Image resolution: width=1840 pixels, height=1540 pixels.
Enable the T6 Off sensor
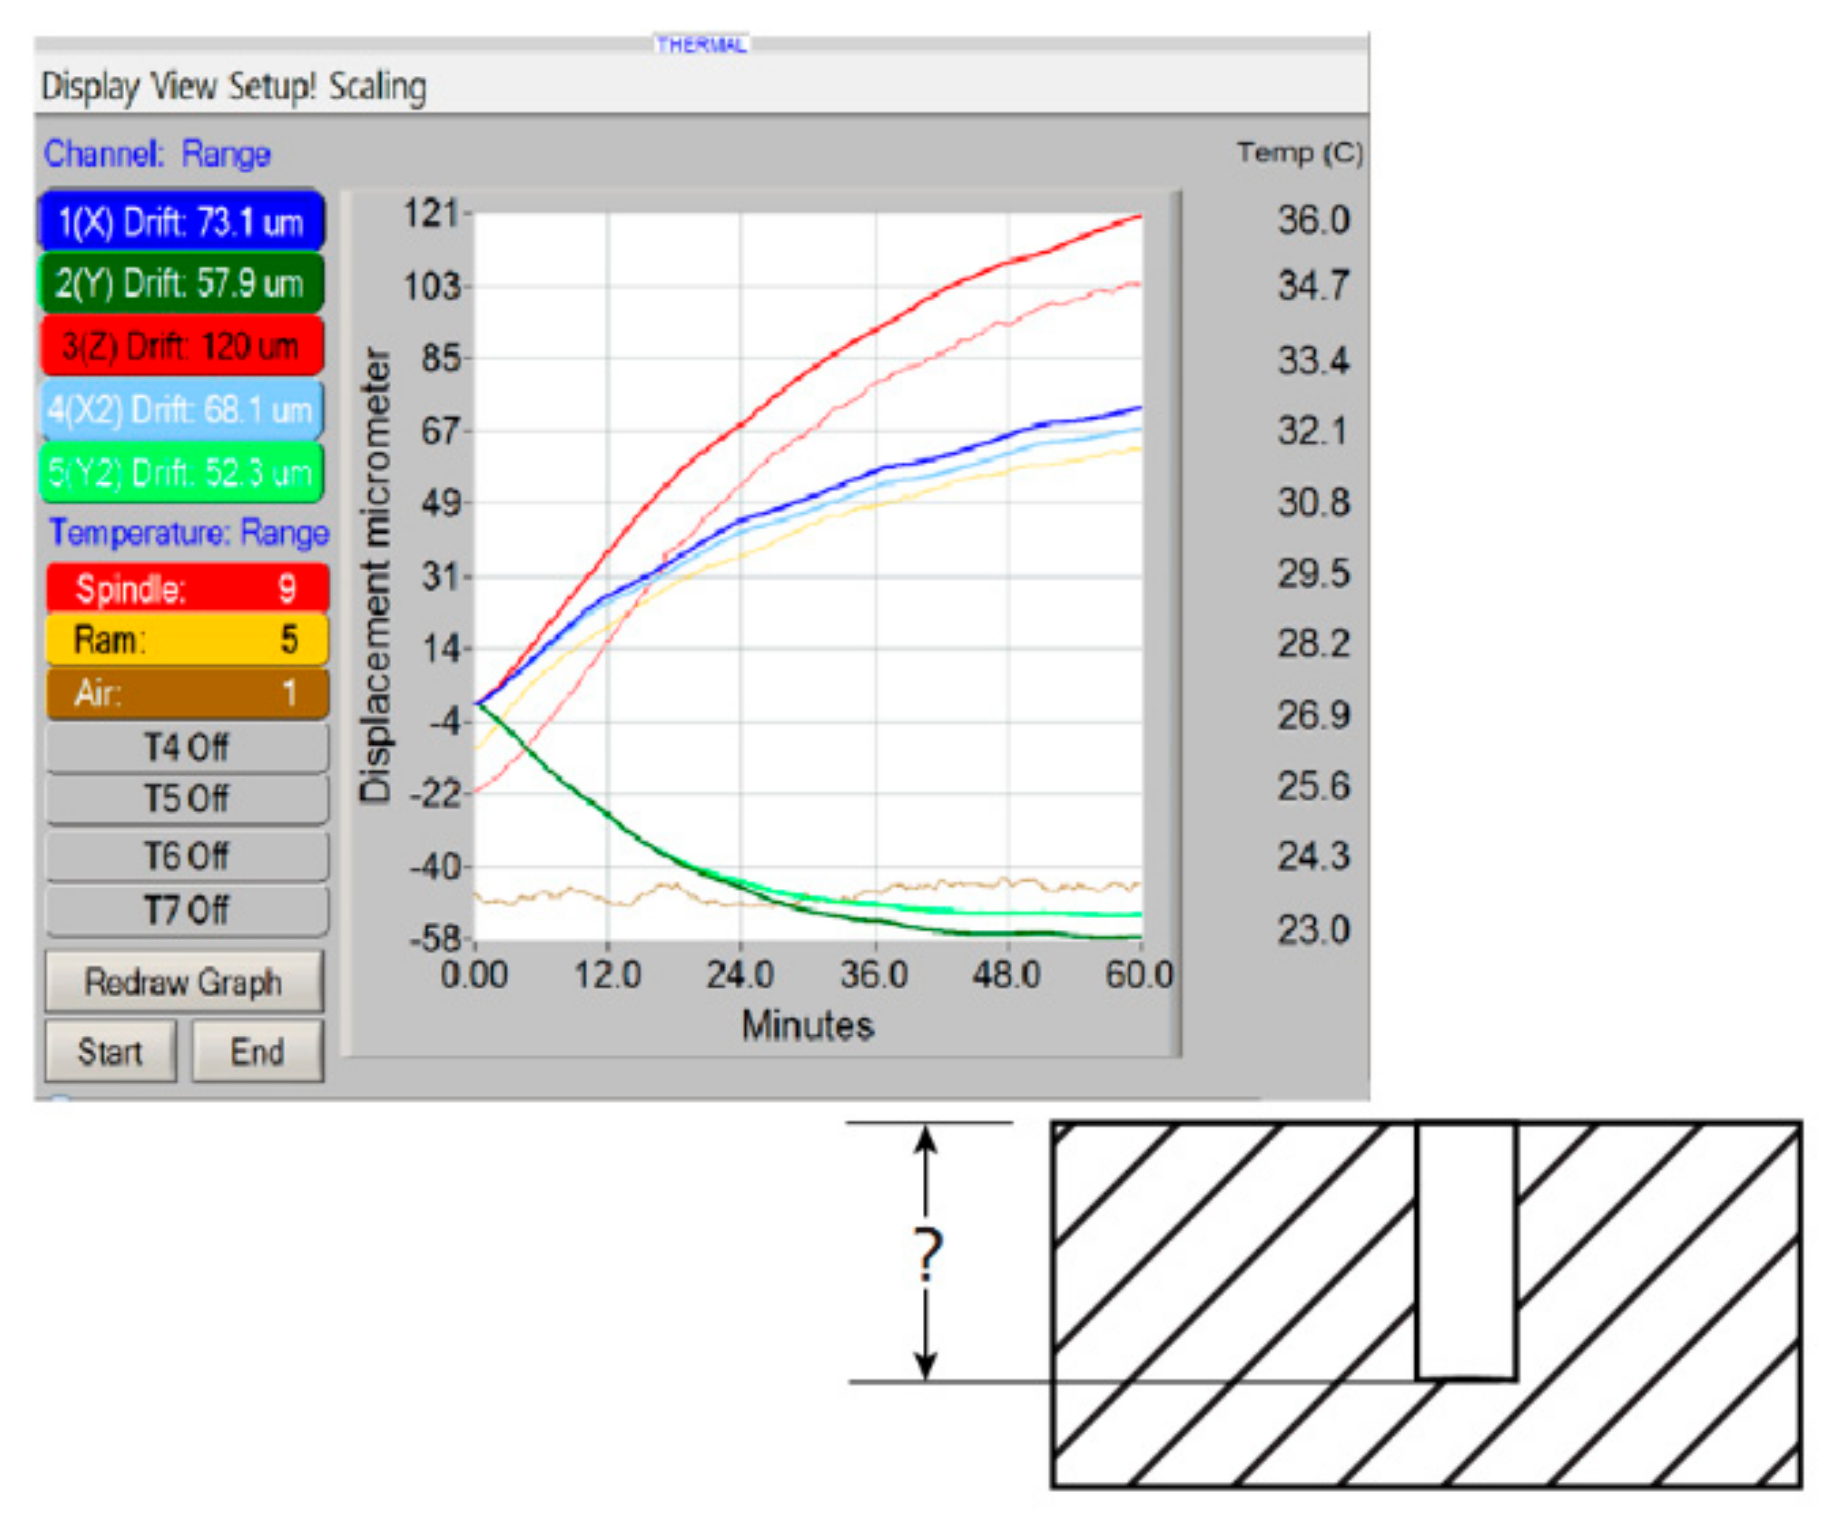(187, 856)
